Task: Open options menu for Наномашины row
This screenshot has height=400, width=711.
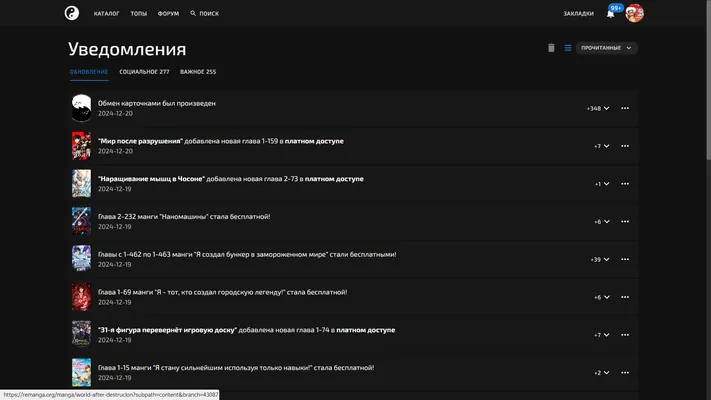Action: (625, 222)
